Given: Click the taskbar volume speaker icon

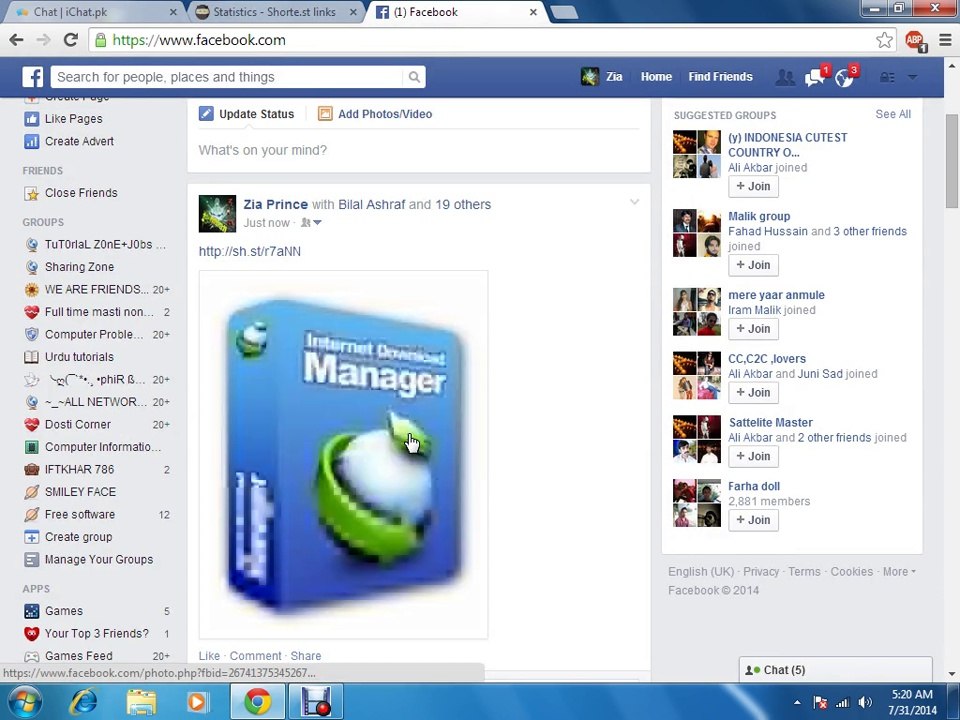Looking at the screenshot, I should (865, 702).
